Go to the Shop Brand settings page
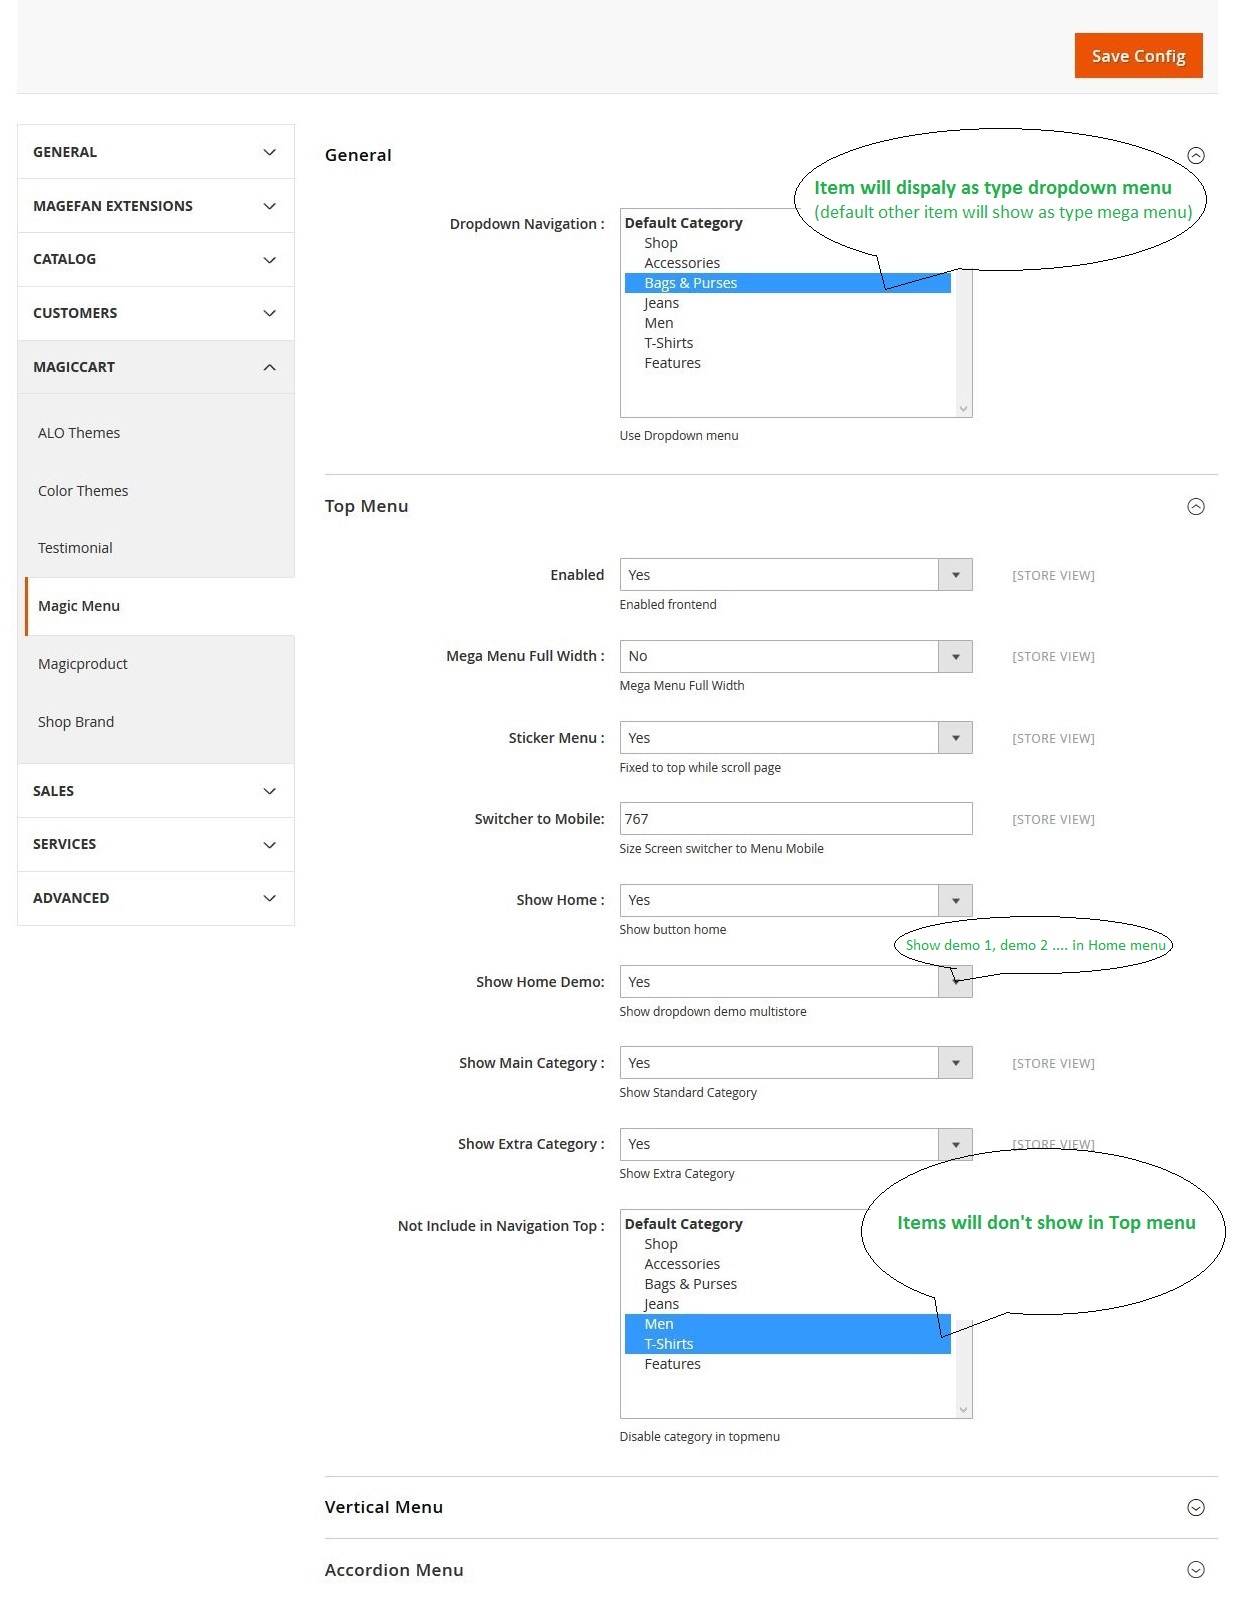1233x1613 pixels. pyautogui.click(x=76, y=722)
